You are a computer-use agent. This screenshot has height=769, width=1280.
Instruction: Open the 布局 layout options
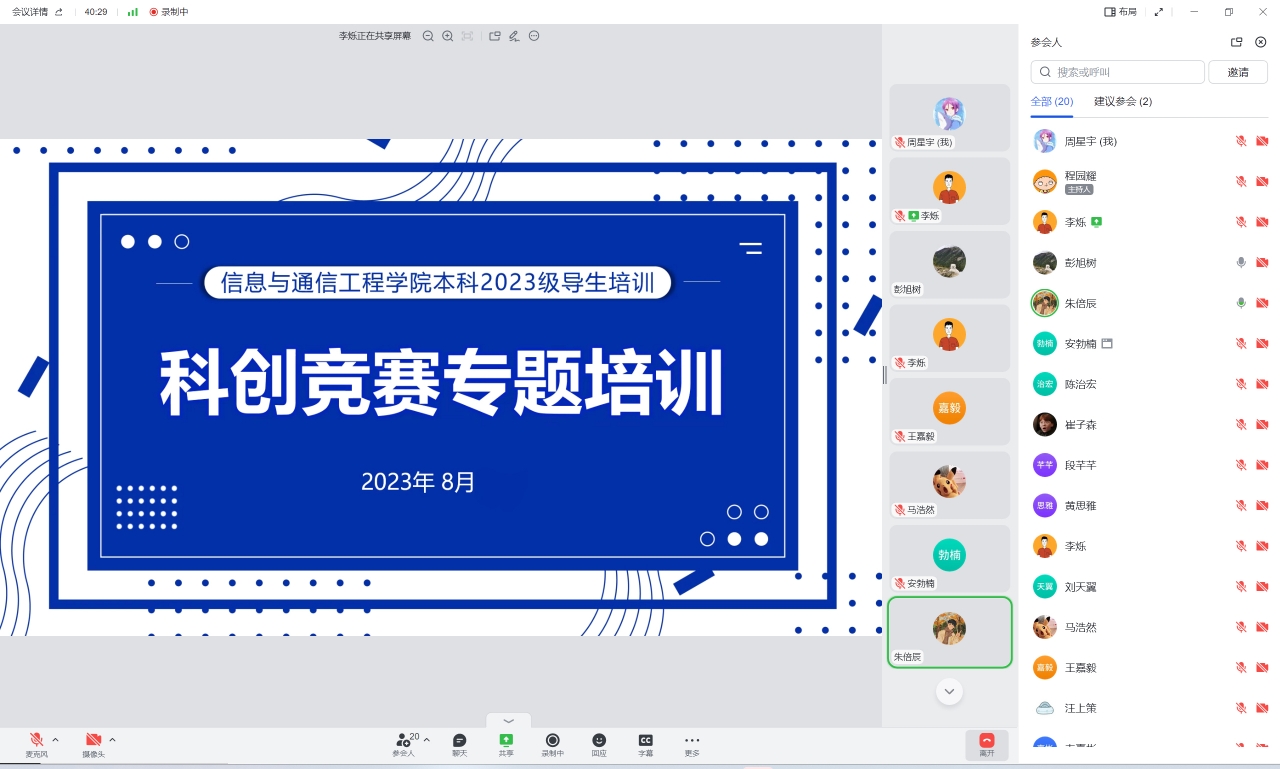[1120, 12]
